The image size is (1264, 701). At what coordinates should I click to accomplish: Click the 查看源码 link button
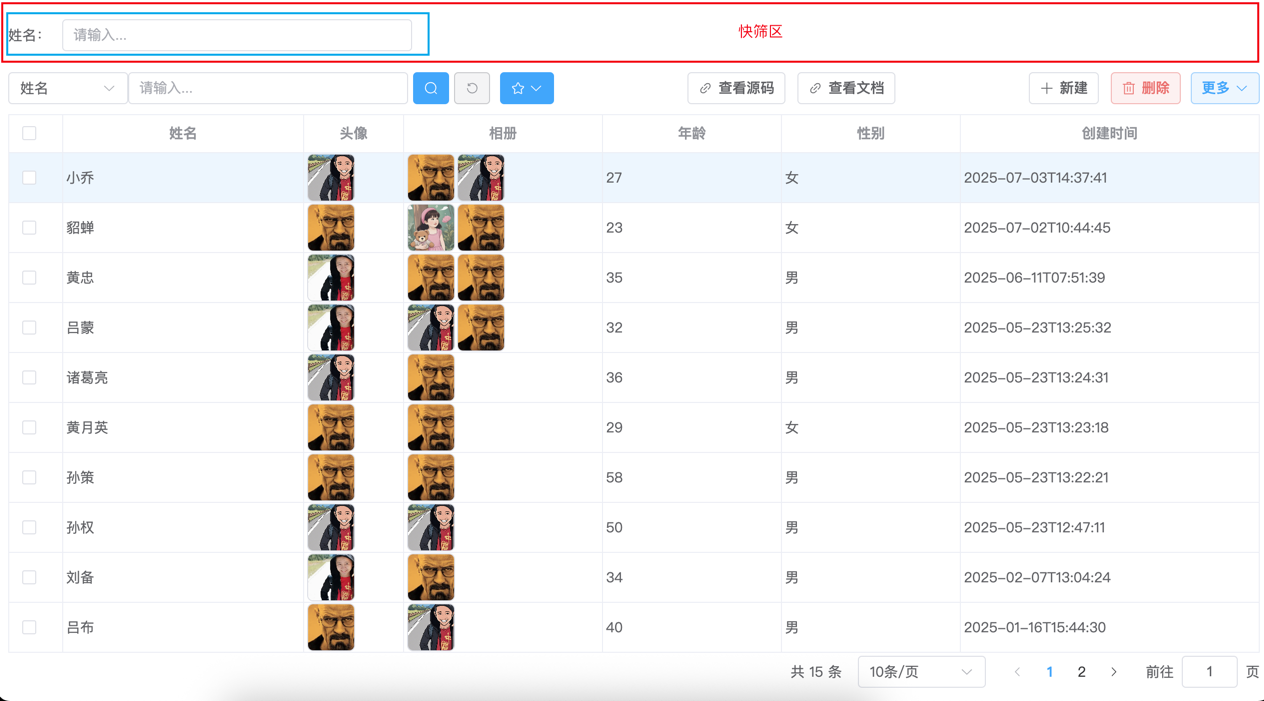tap(736, 88)
